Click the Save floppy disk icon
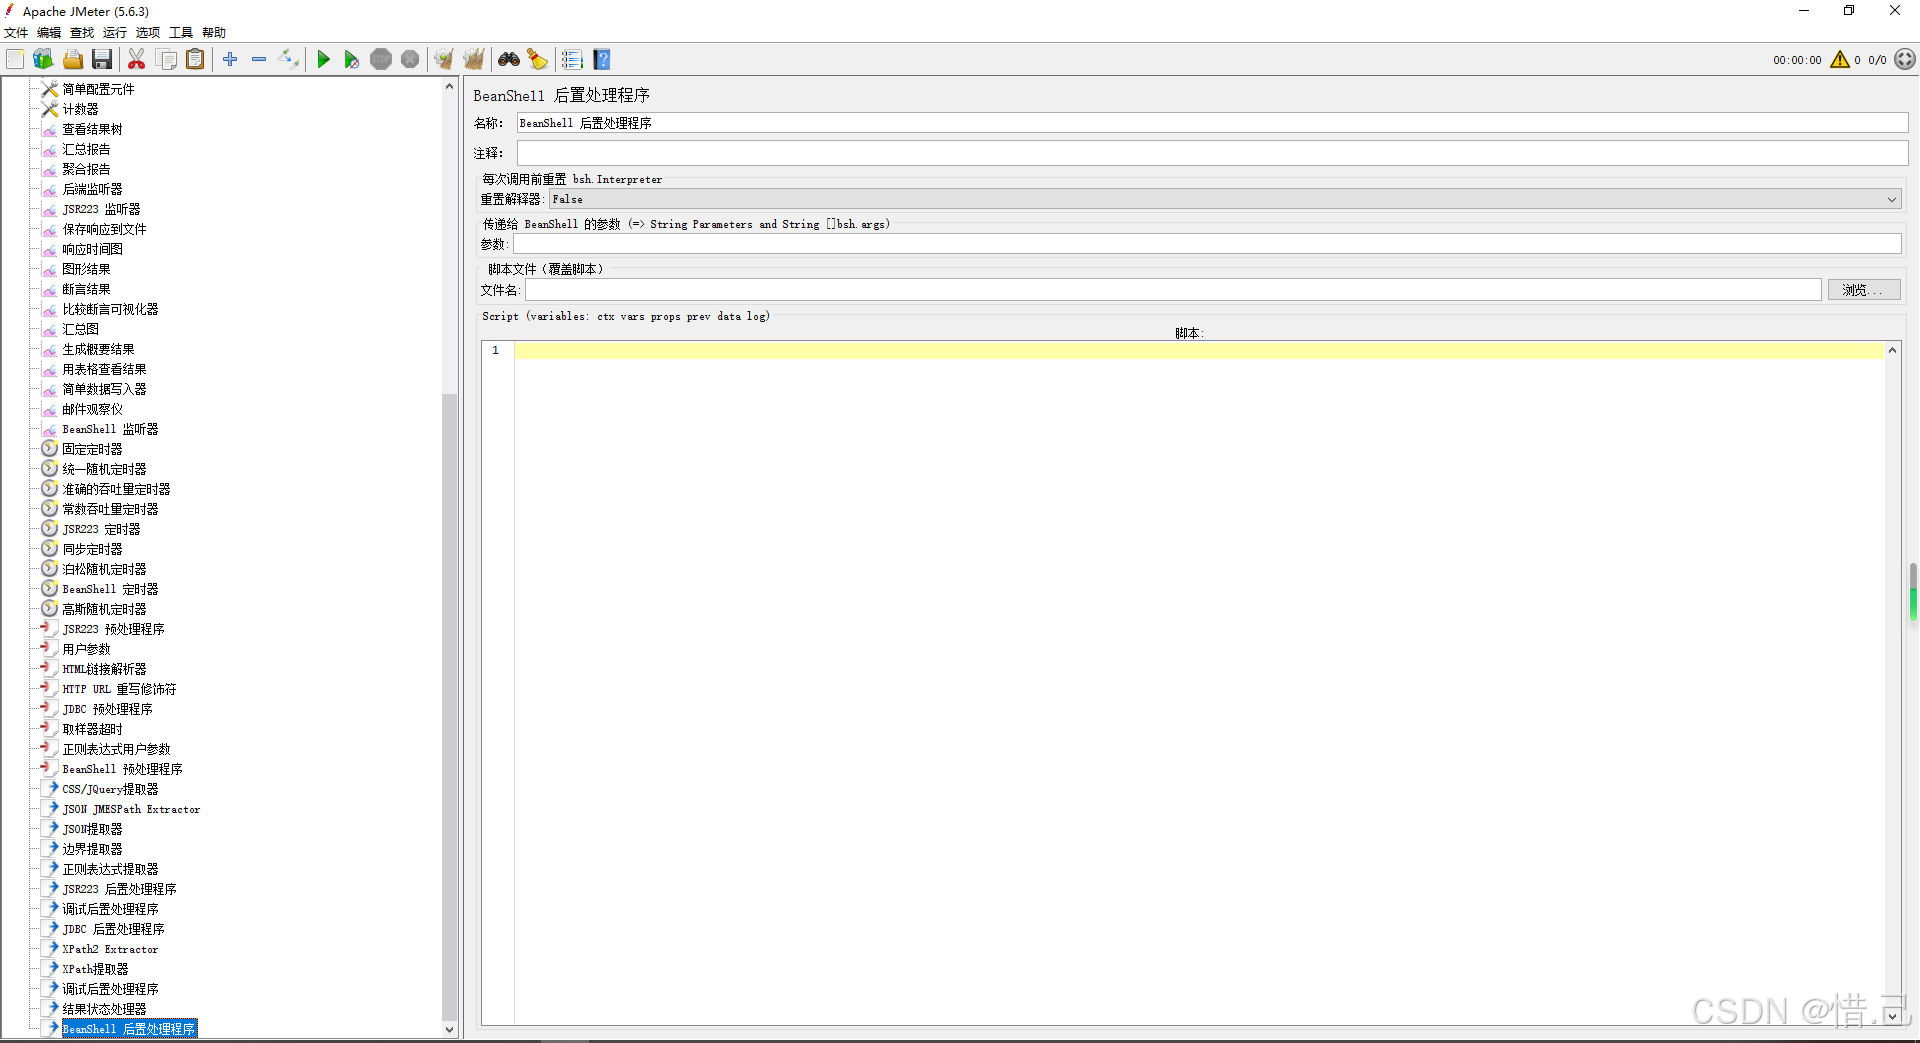 pyautogui.click(x=102, y=60)
